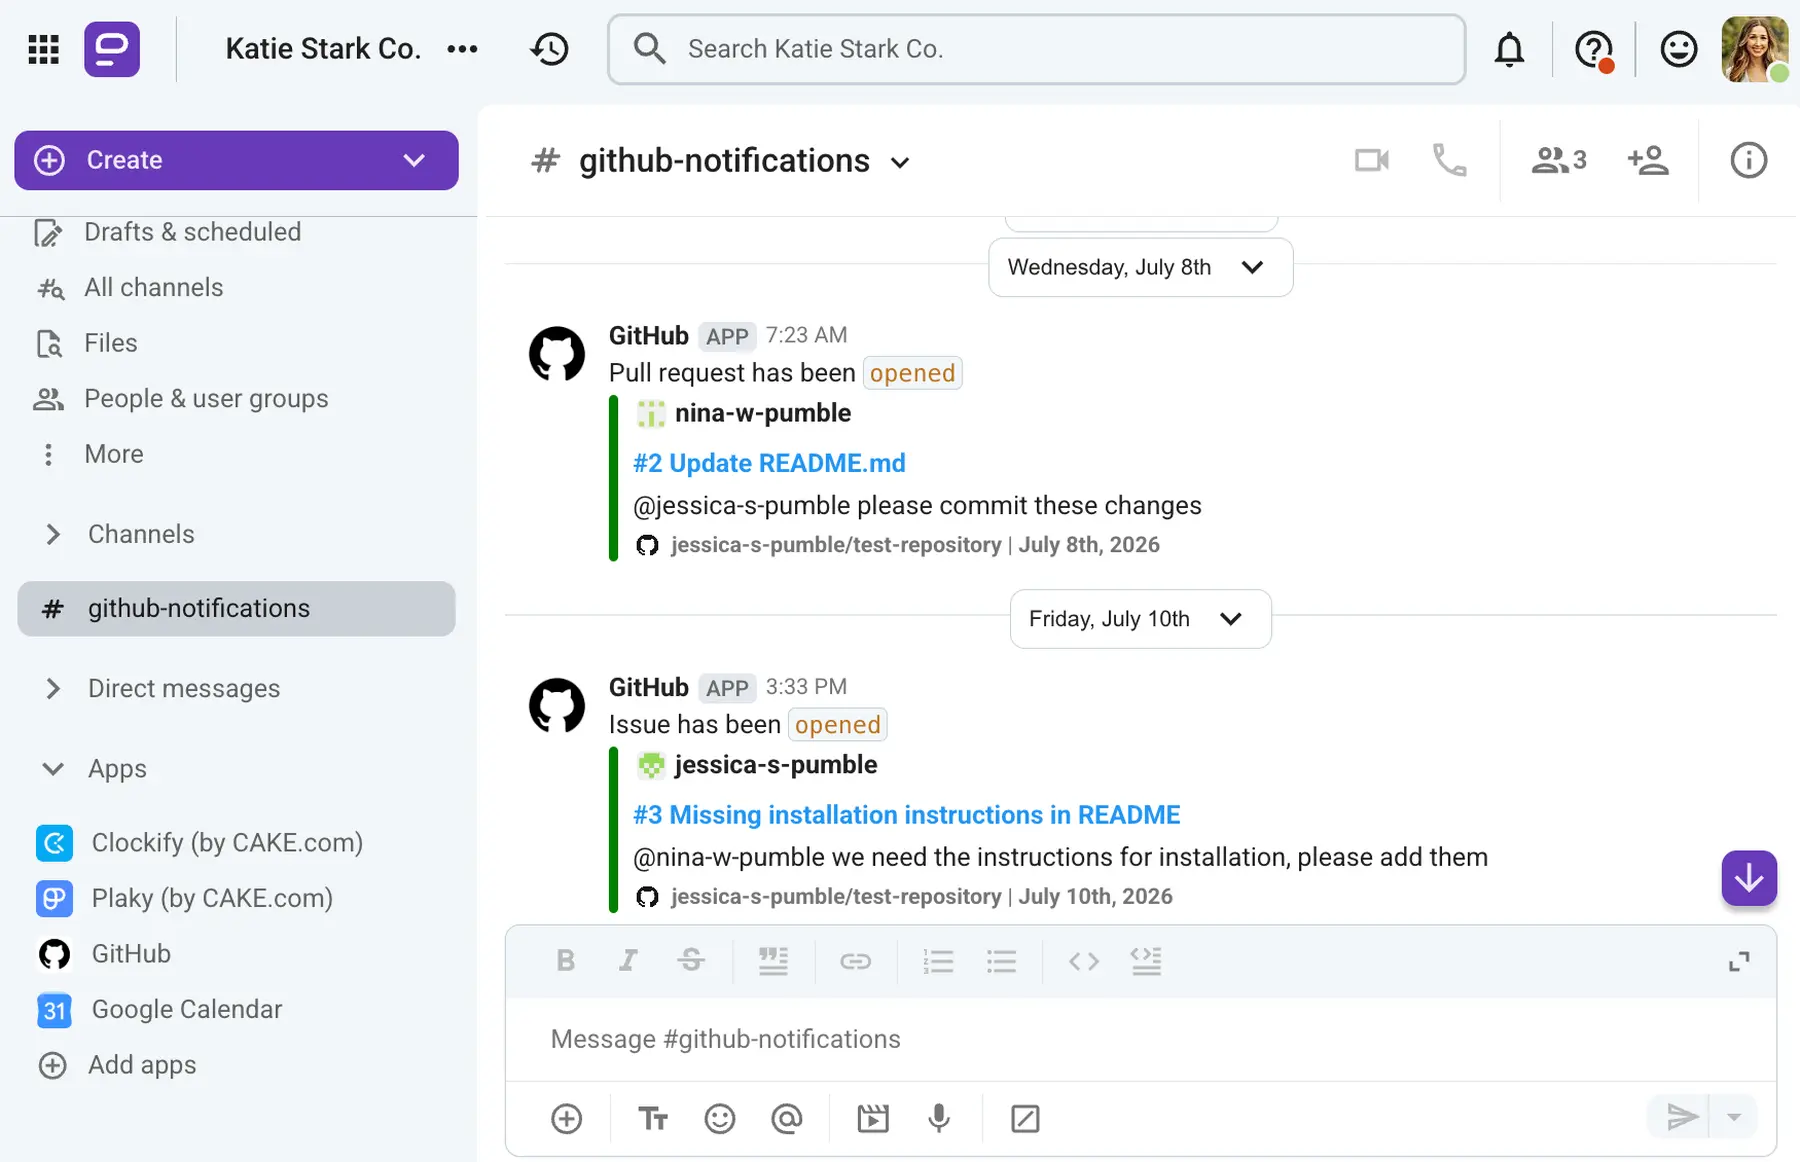Send the message
Image resolution: width=1800 pixels, height=1162 pixels.
click(x=1682, y=1117)
